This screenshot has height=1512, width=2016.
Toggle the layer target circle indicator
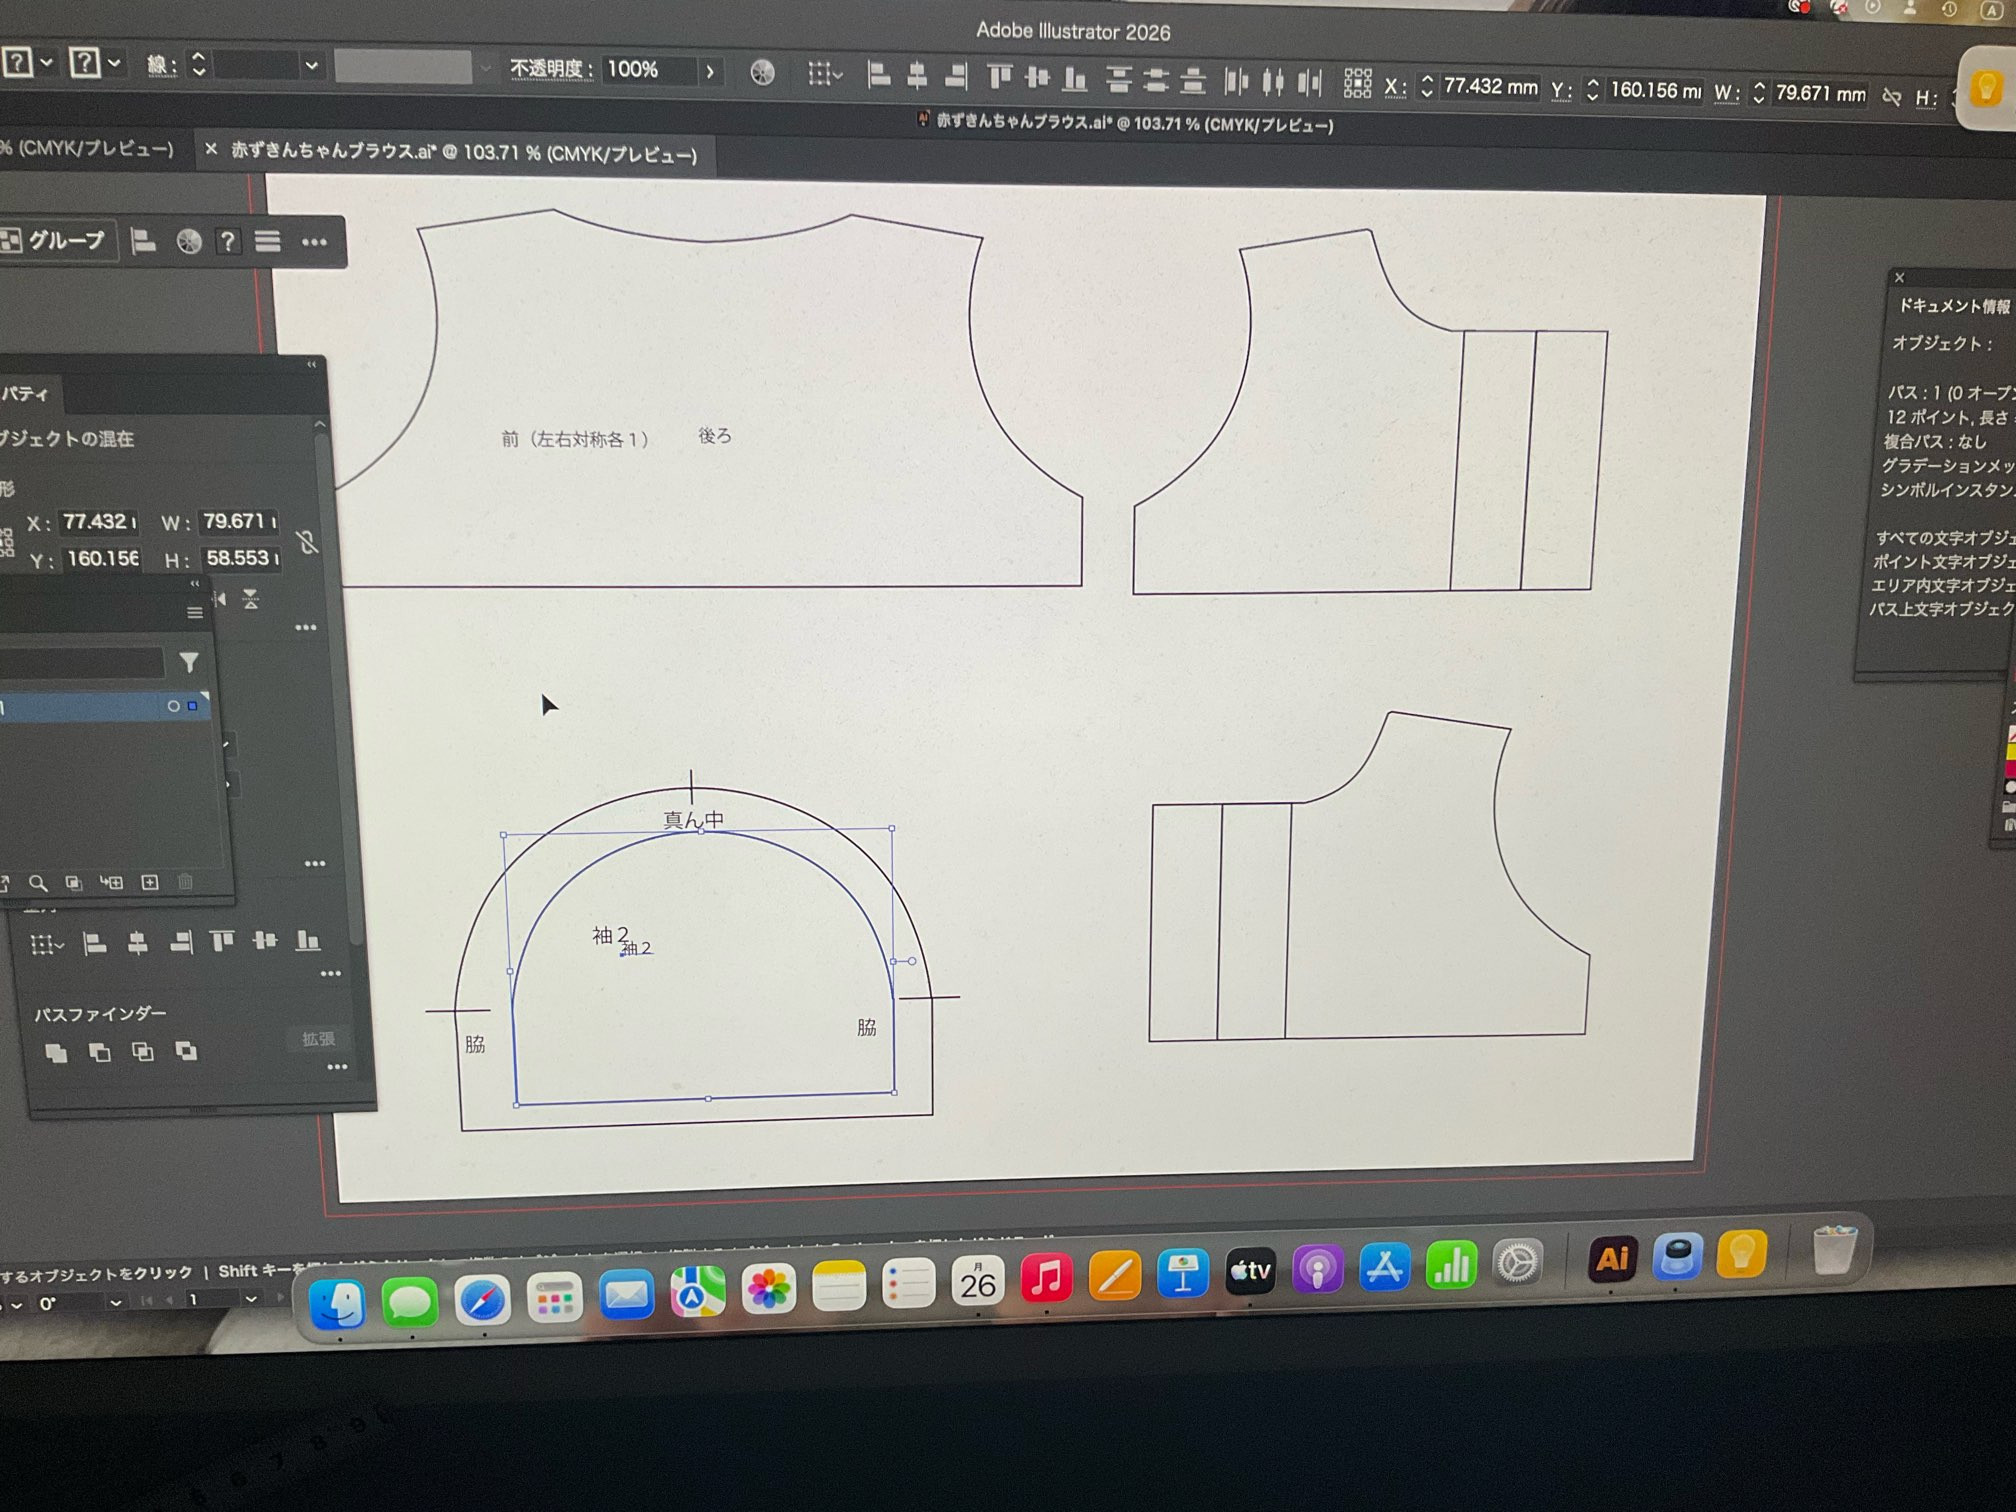pyautogui.click(x=173, y=706)
